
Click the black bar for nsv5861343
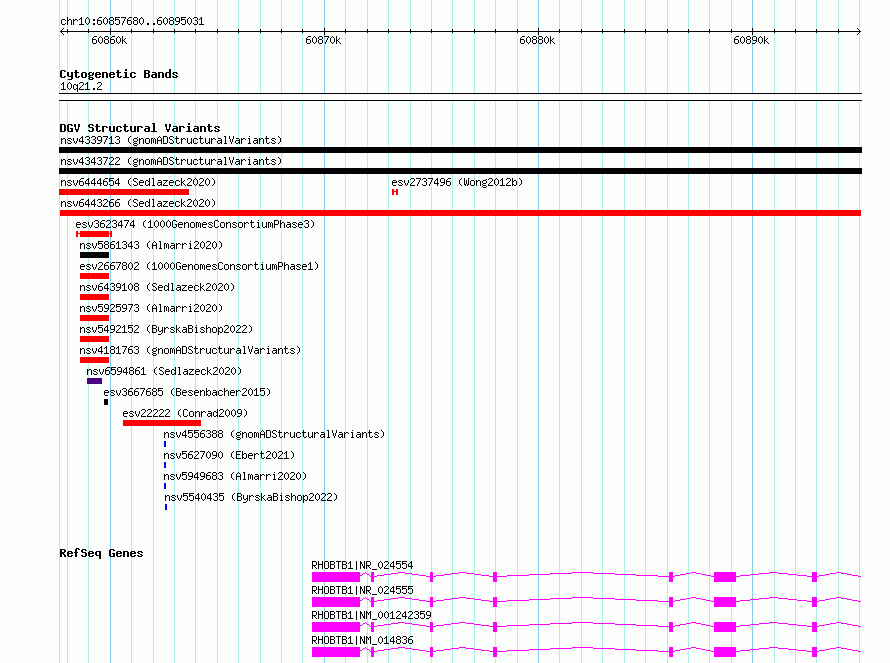point(94,255)
